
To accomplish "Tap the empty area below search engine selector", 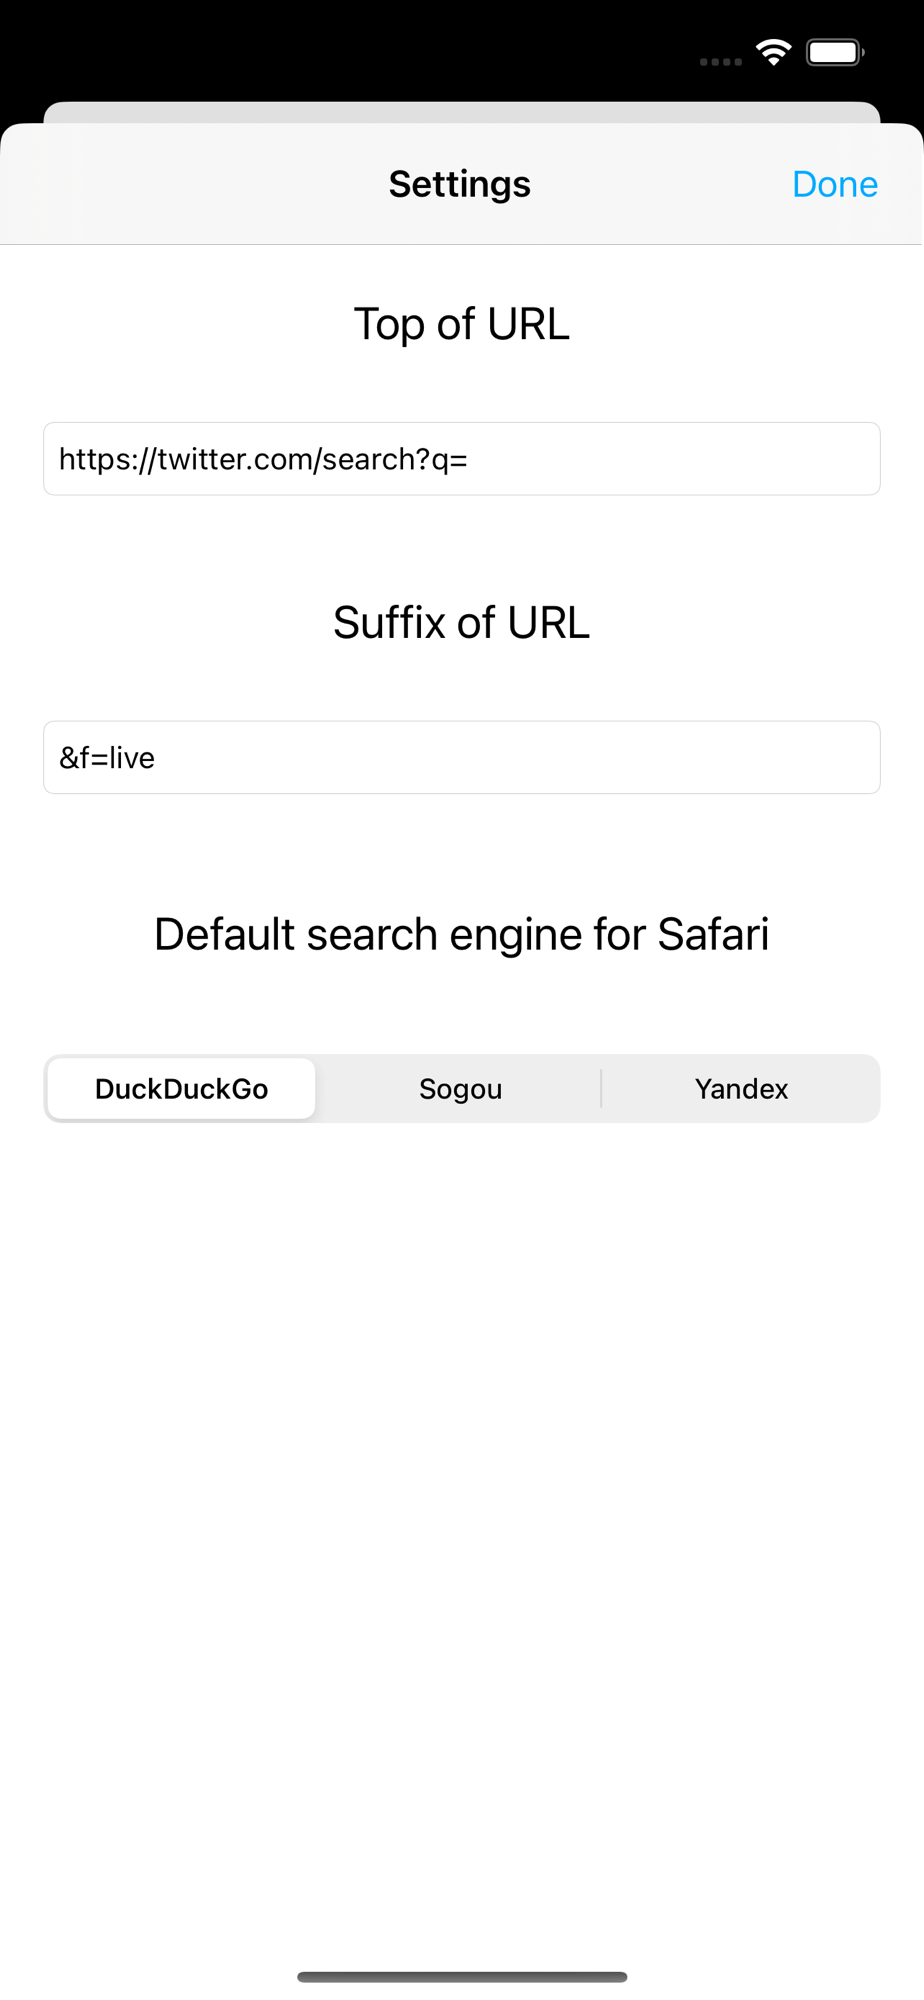I will click(x=462, y=1540).
